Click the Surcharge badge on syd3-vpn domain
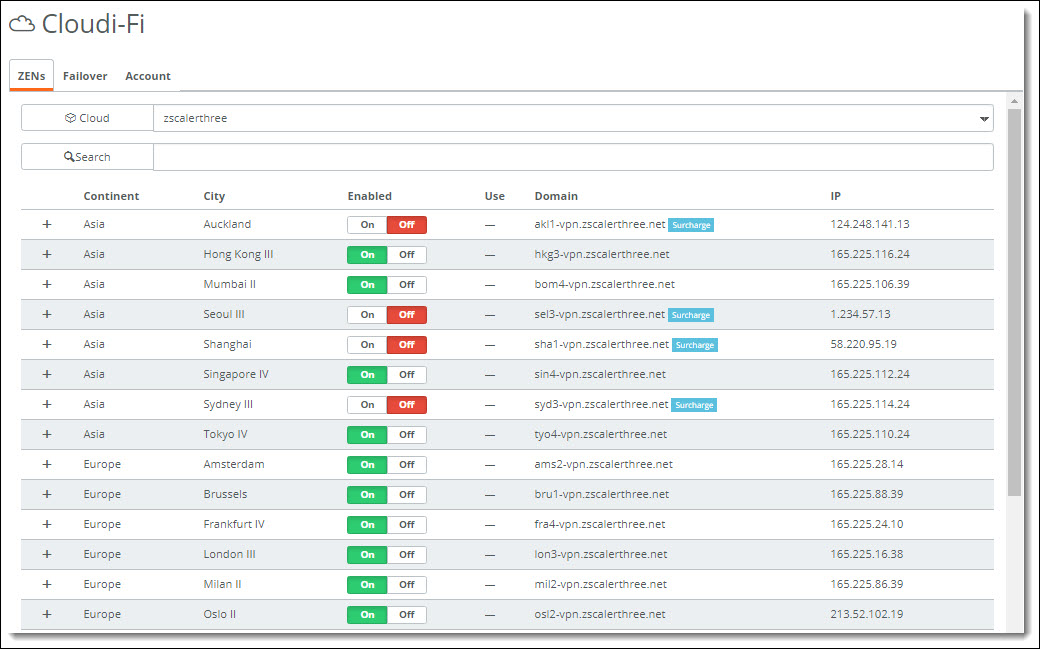 [x=694, y=405]
